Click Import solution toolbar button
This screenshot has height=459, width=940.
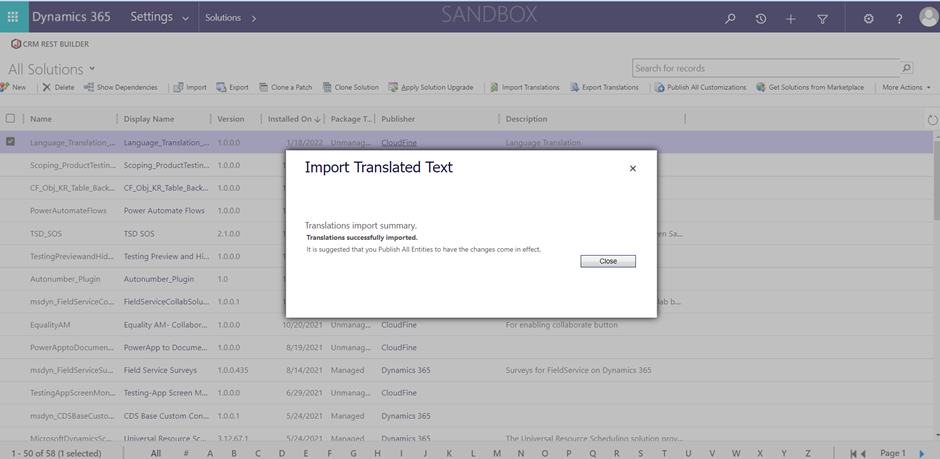click(190, 87)
